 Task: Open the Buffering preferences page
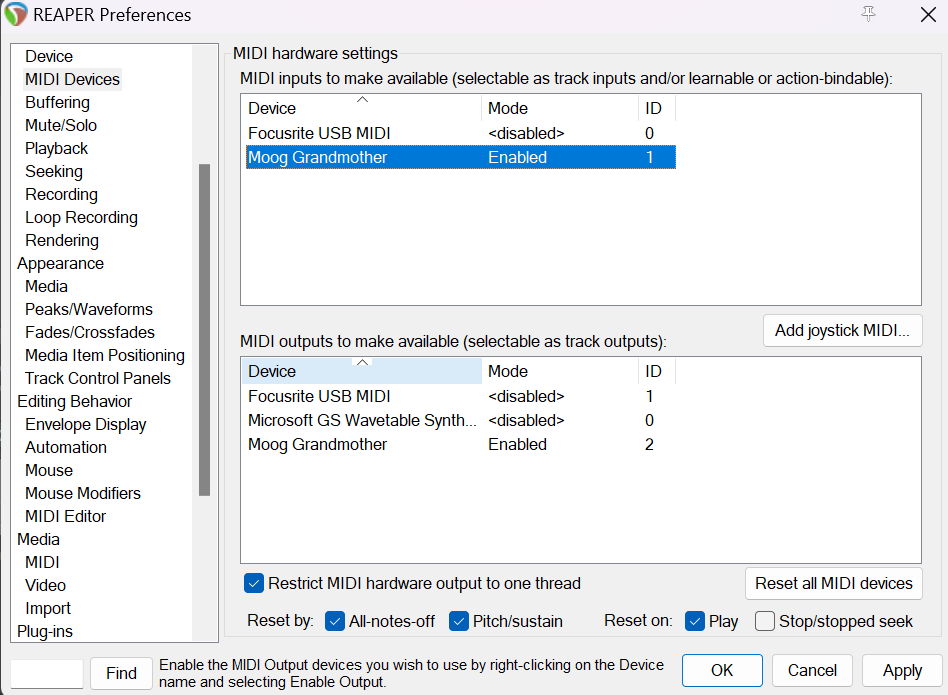57,103
